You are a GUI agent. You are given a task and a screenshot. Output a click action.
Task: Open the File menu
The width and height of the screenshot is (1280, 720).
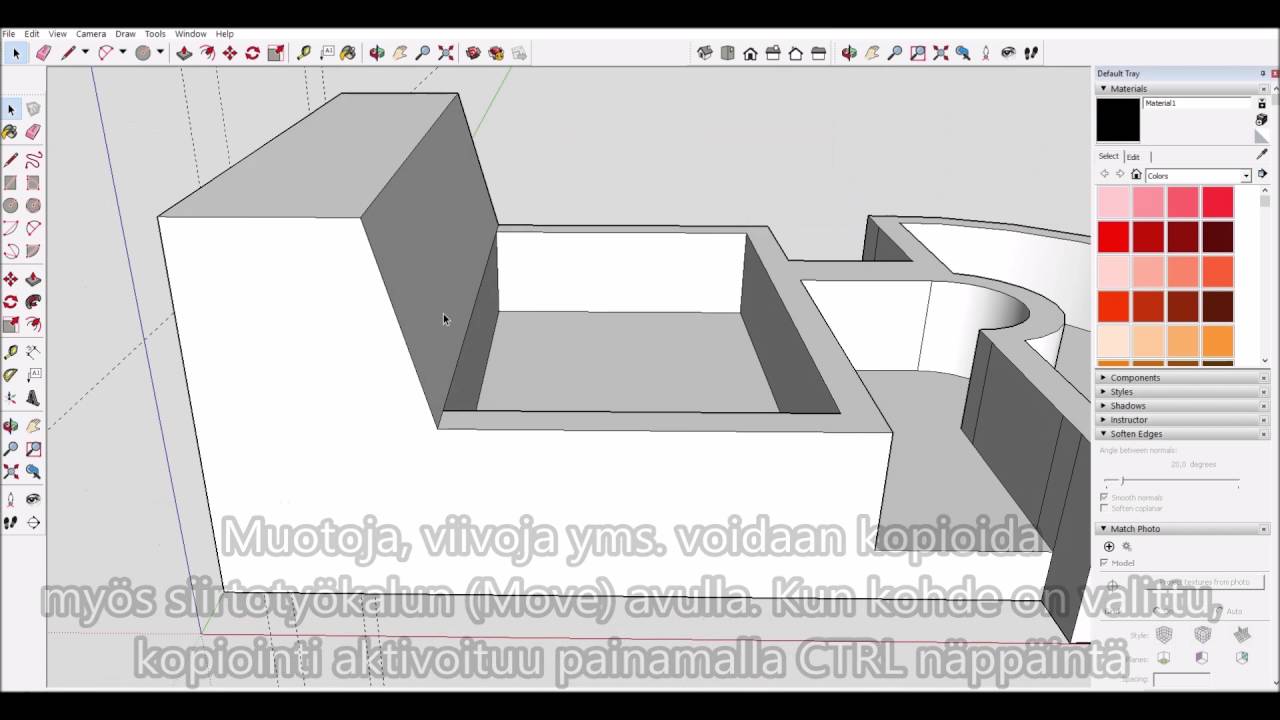(x=8, y=34)
